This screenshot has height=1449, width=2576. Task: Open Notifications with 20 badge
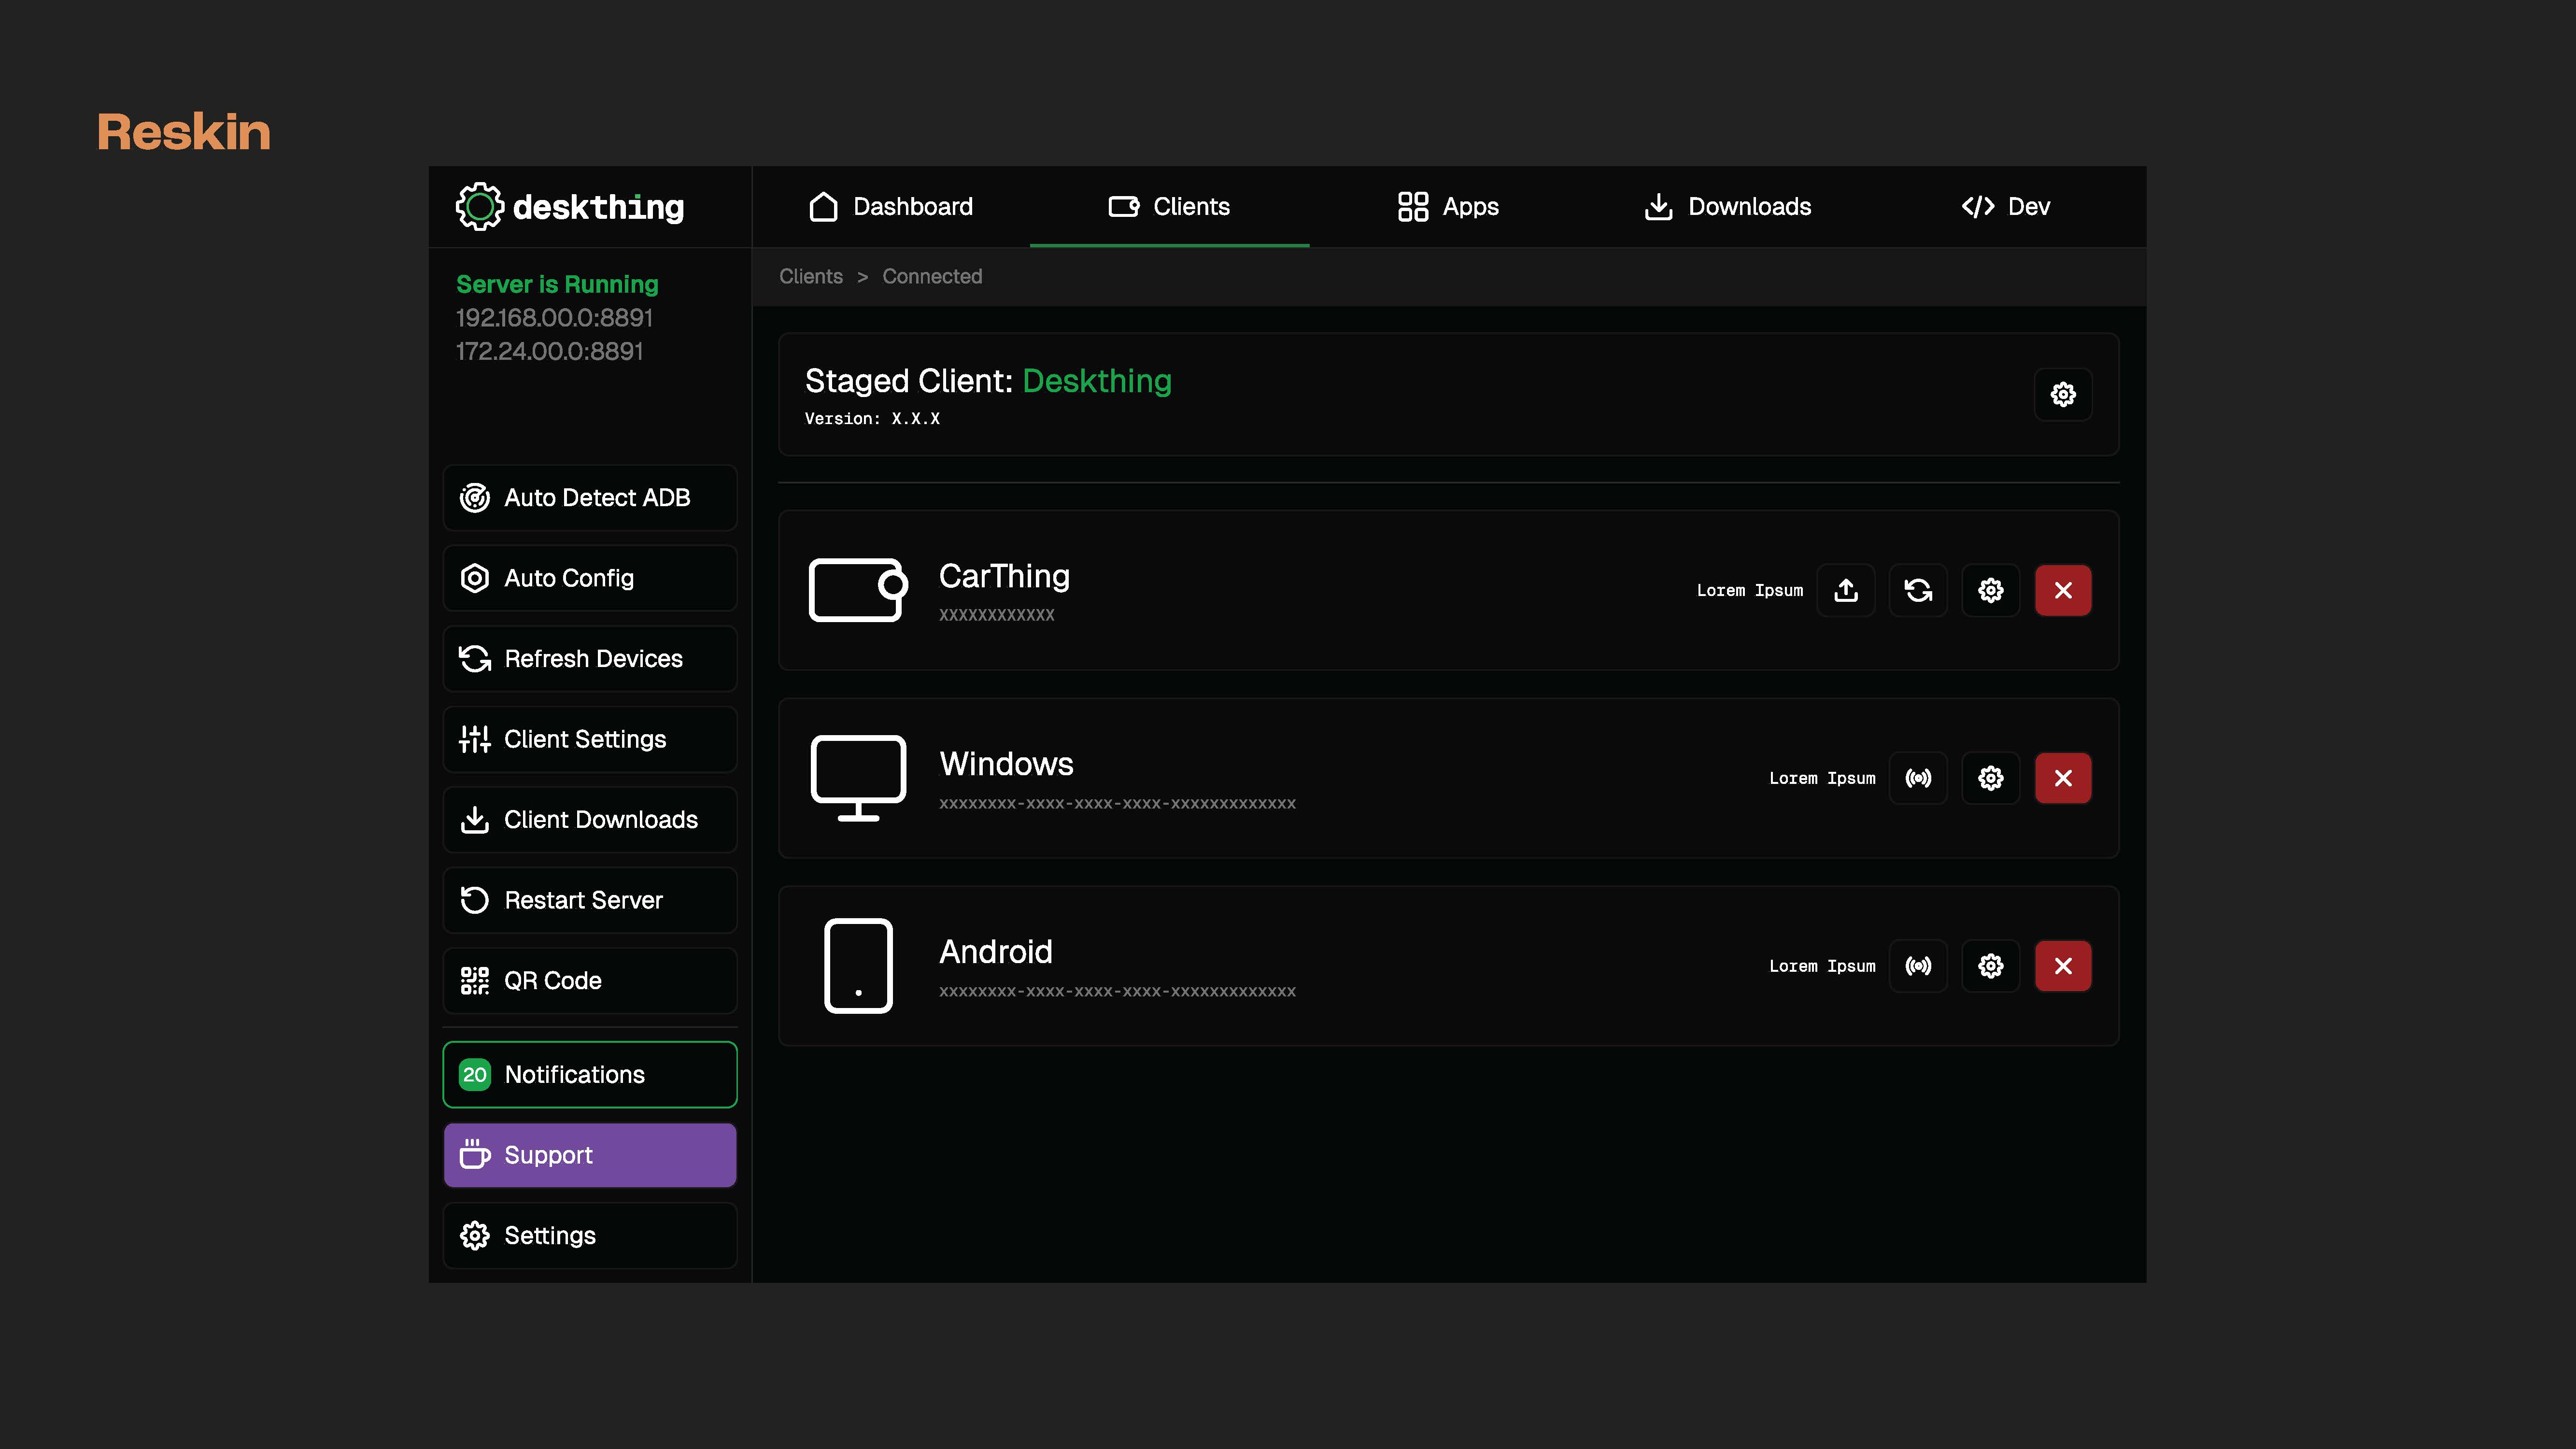590,1075
